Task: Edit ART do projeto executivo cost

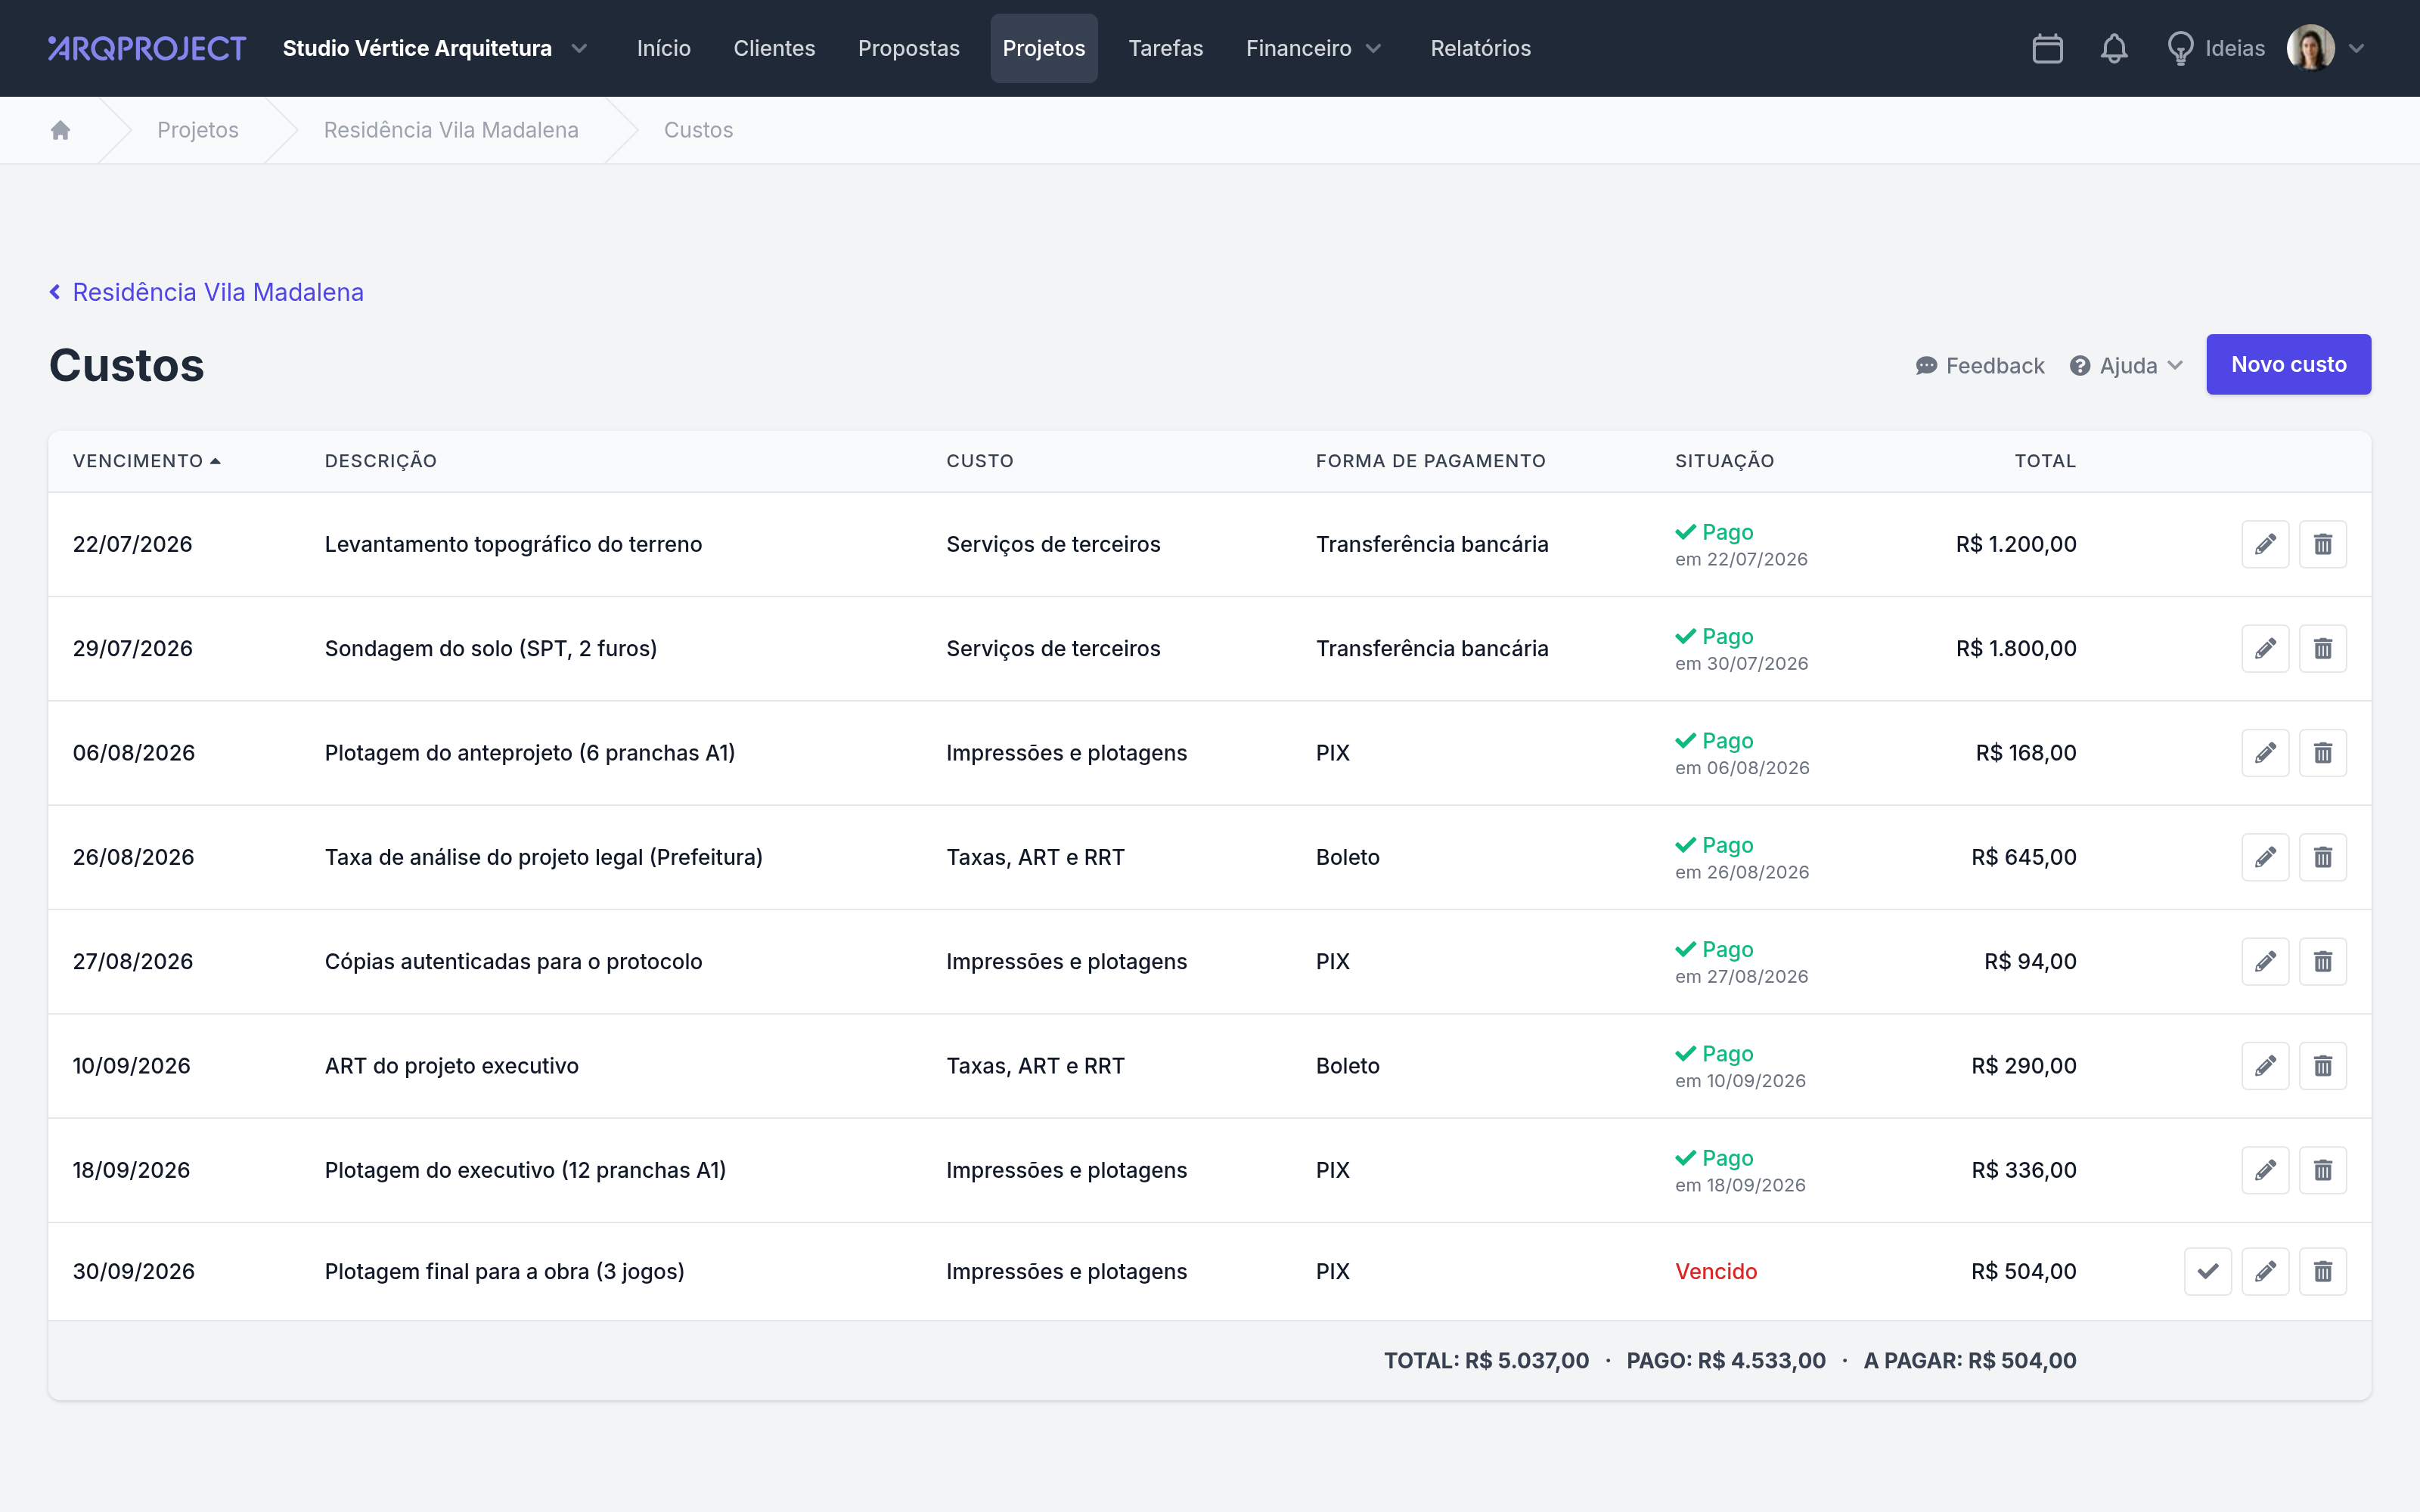Action: [x=2265, y=1066]
